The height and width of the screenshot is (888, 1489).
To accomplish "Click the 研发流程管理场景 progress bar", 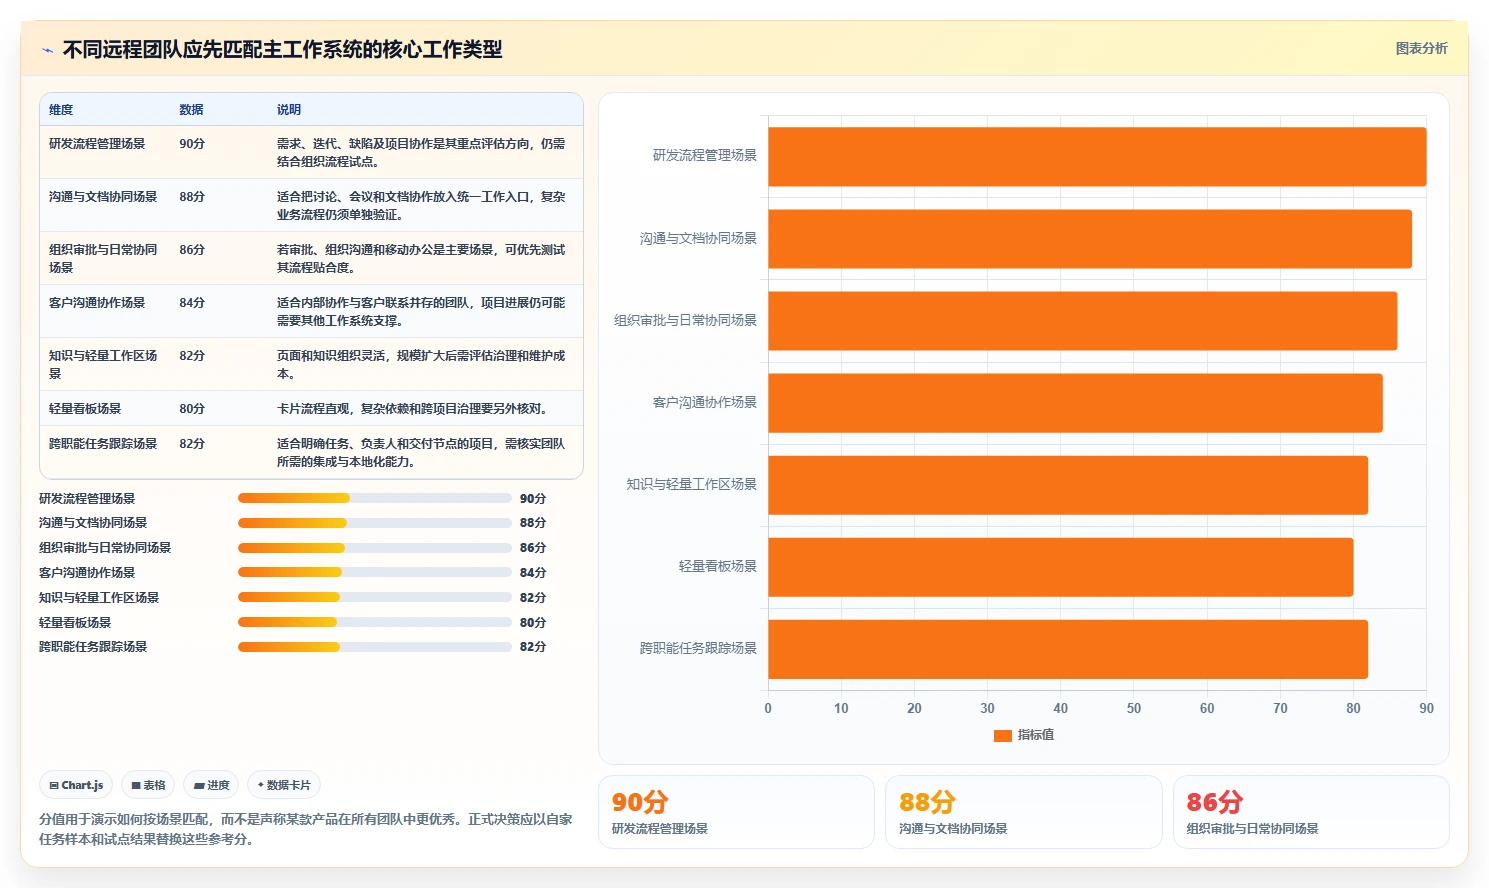I will (375, 498).
